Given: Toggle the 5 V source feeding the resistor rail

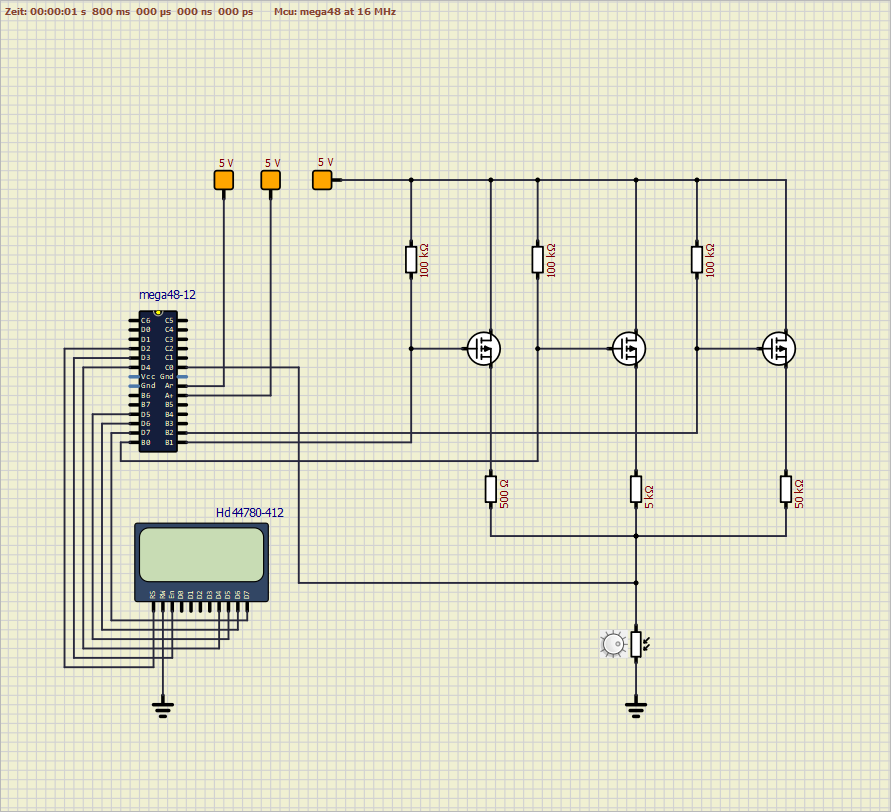Looking at the screenshot, I should tap(322, 180).
